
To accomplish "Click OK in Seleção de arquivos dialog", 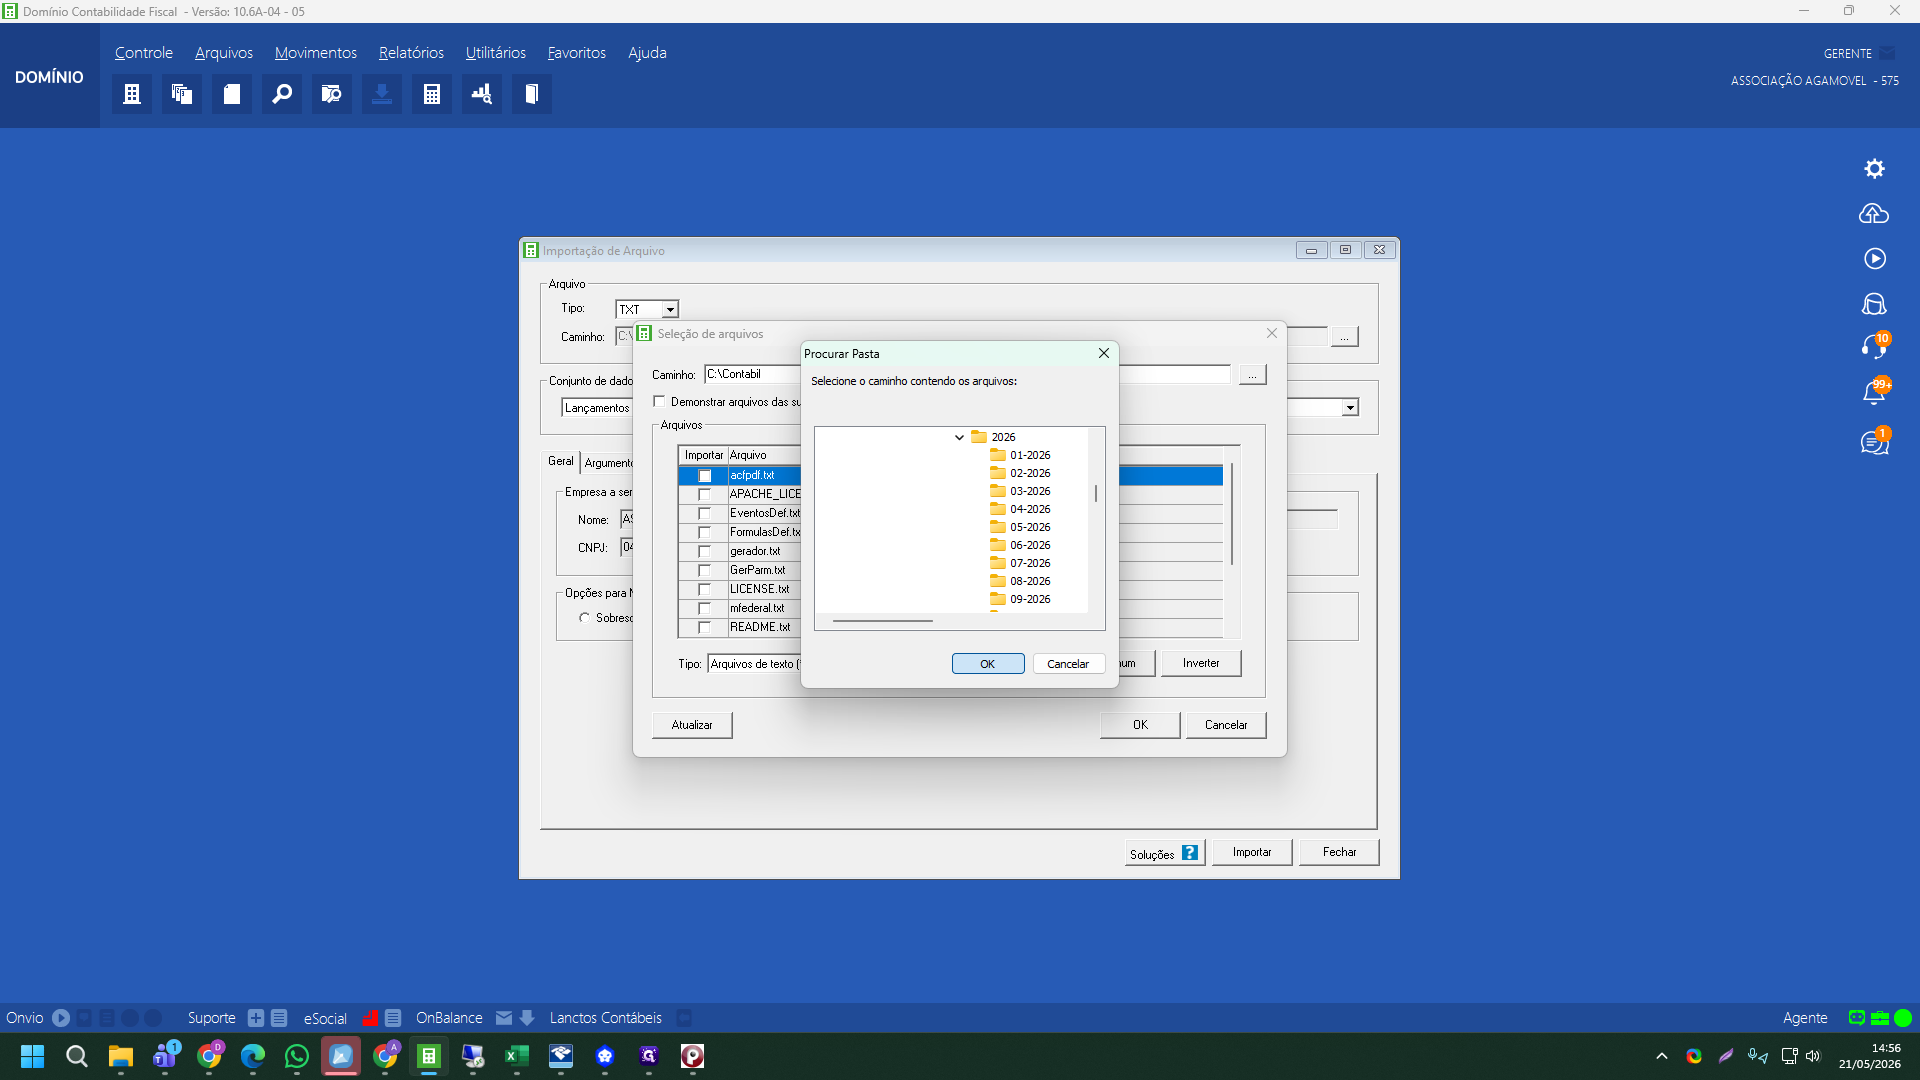I will (x=1140, y=725).
